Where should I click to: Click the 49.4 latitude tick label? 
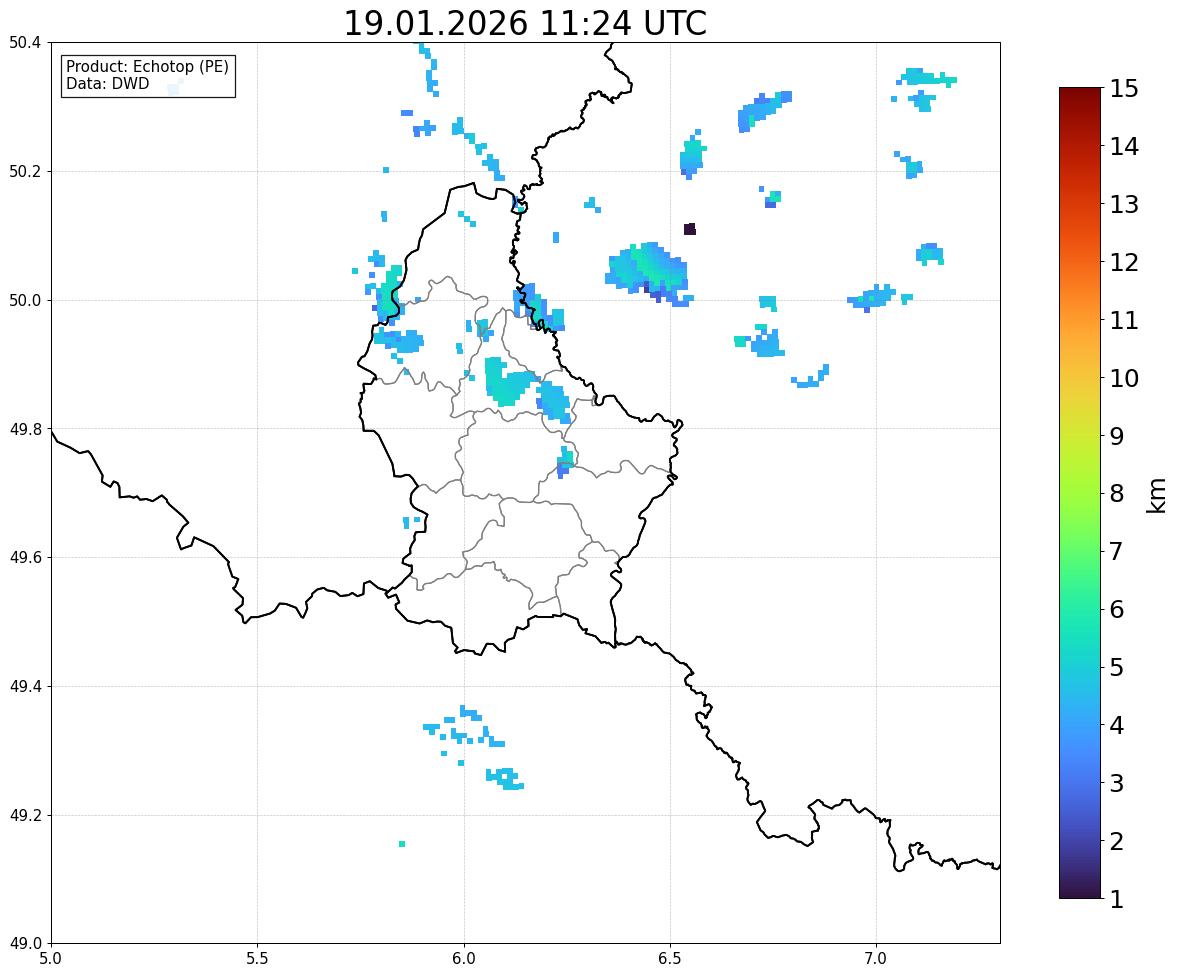coord(24,687)
